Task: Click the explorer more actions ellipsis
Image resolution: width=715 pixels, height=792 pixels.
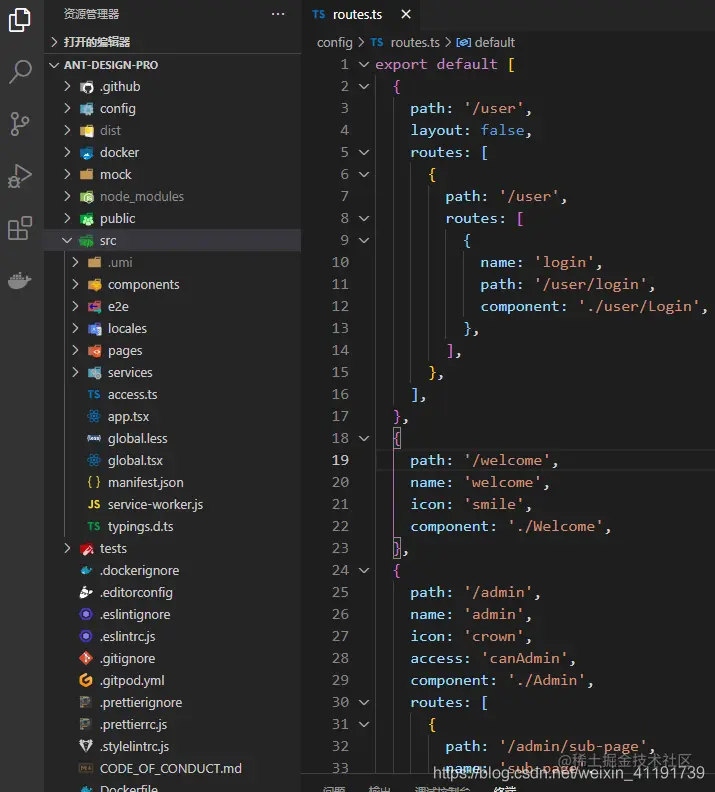Action: [x=278, y=14]
